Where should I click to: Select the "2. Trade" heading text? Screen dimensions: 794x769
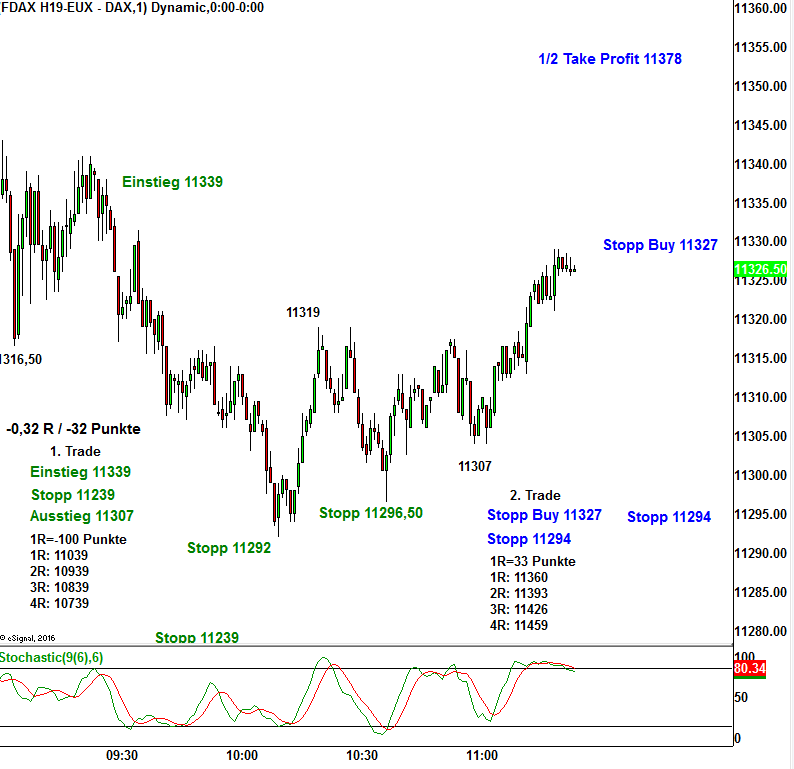pos(535,495)
